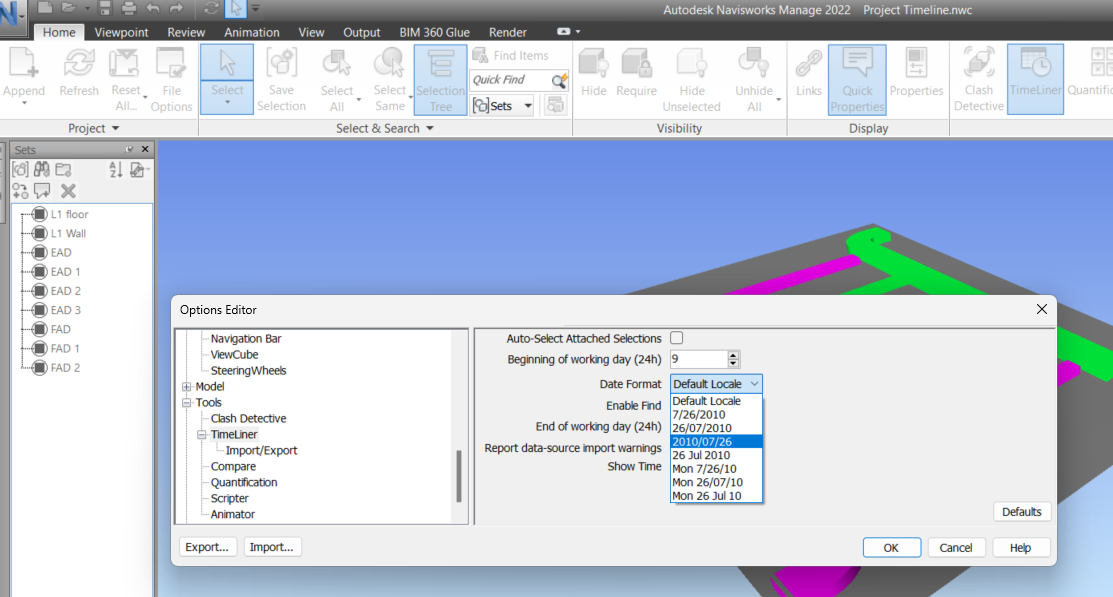Switch to the Viewpoint ribbon tab

121,31
